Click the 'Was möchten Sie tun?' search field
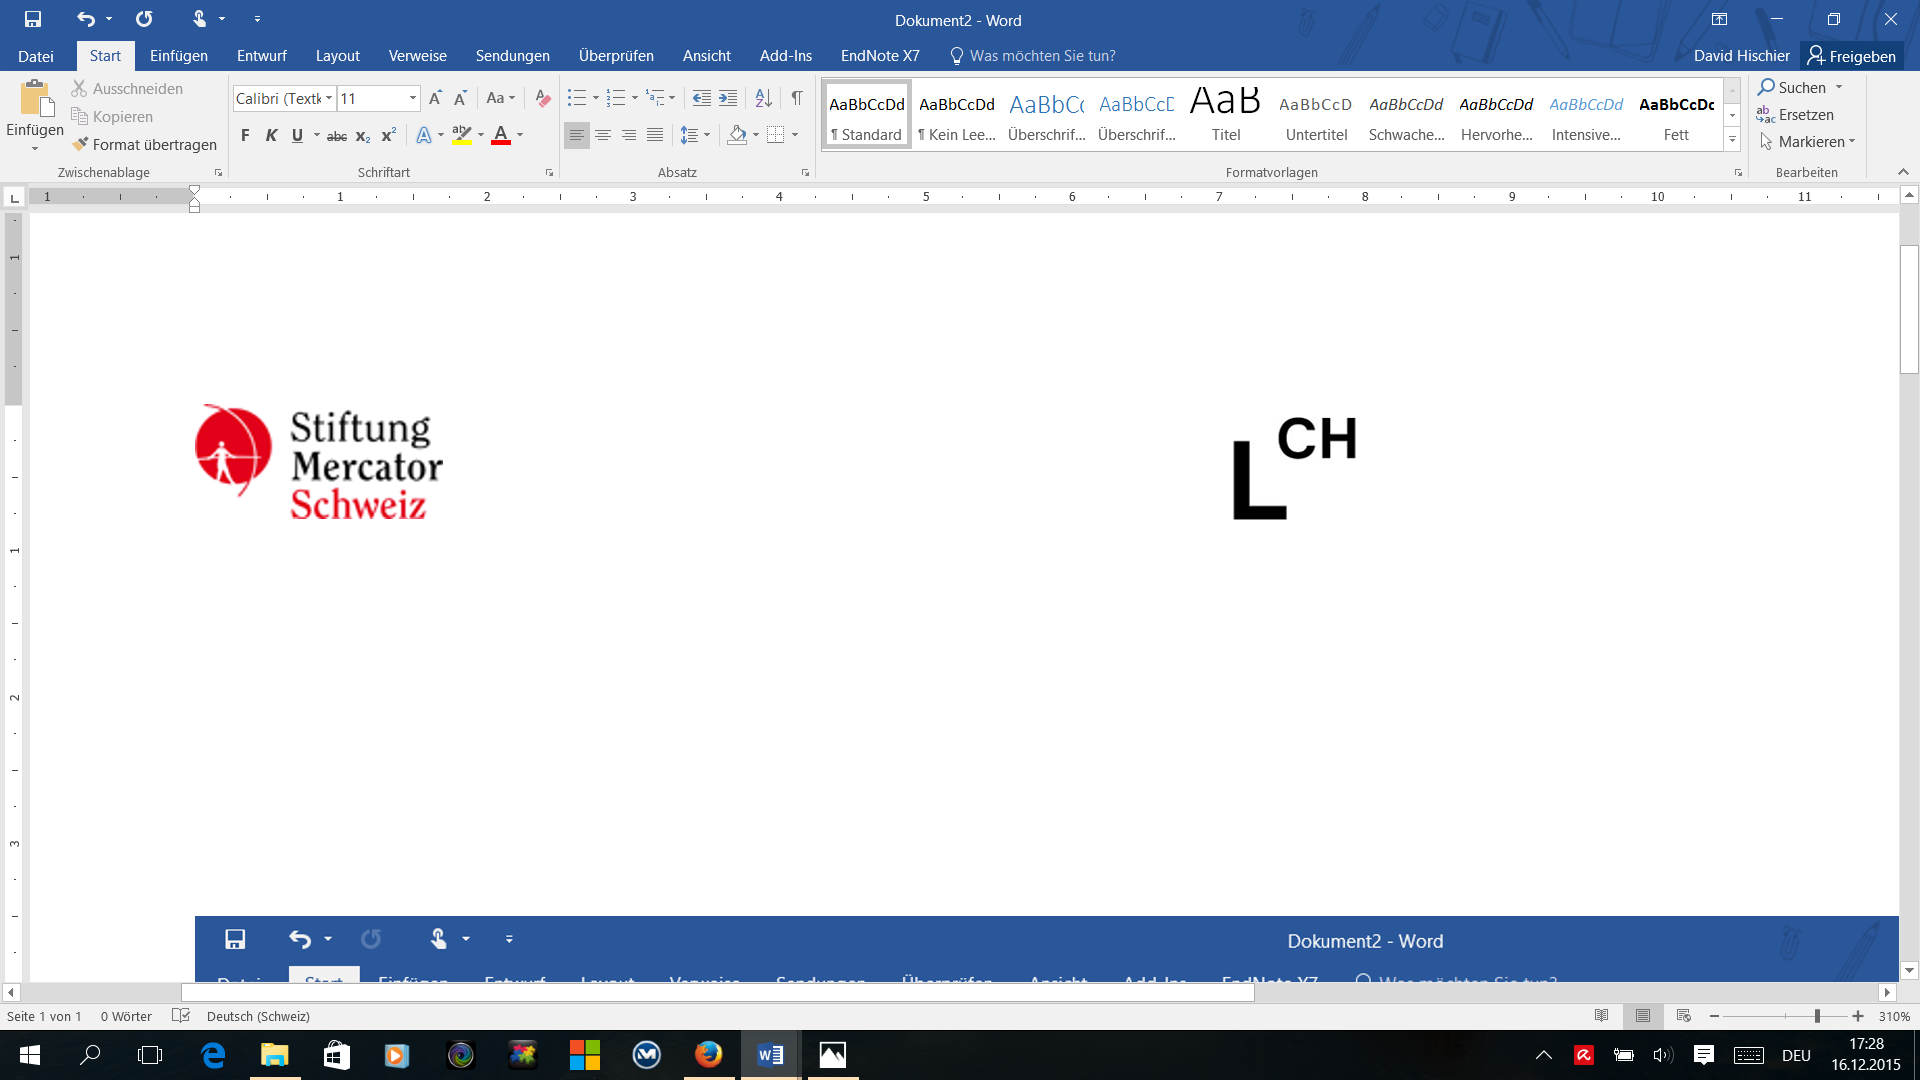The height and width of the screenshot is (1080, 1920). click(x=1033, y=56)
